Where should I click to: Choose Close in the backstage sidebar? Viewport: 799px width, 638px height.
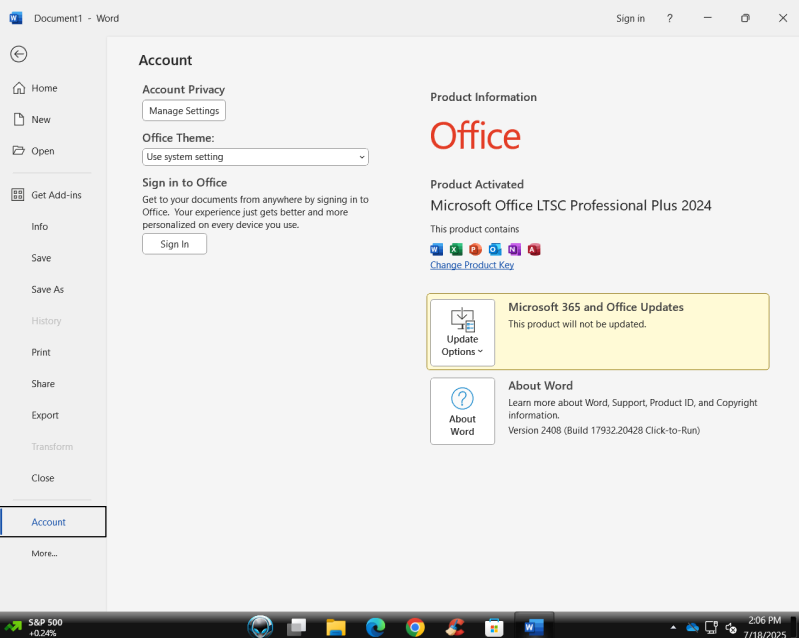click(x=43, y=478)
